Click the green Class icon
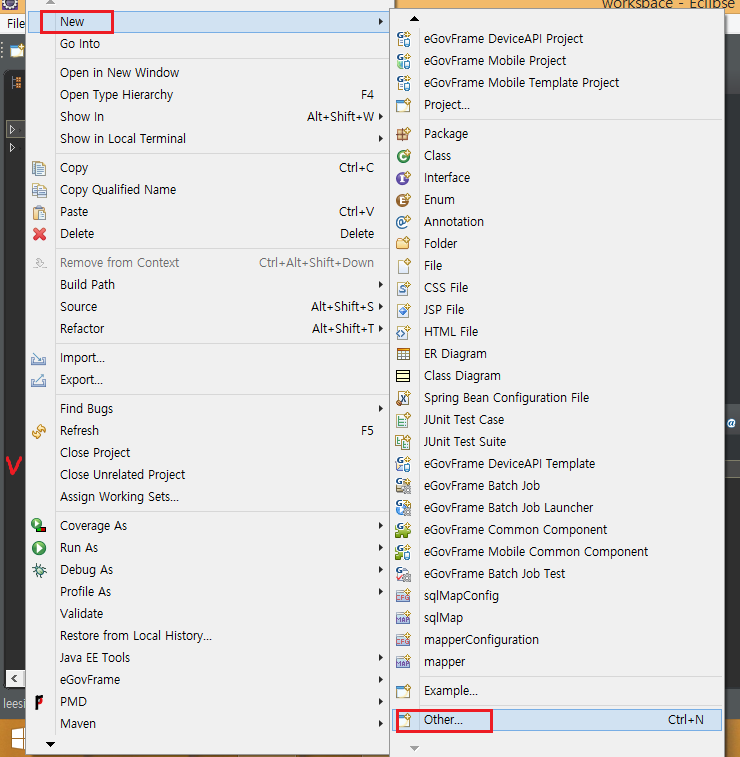 [404, 155]
